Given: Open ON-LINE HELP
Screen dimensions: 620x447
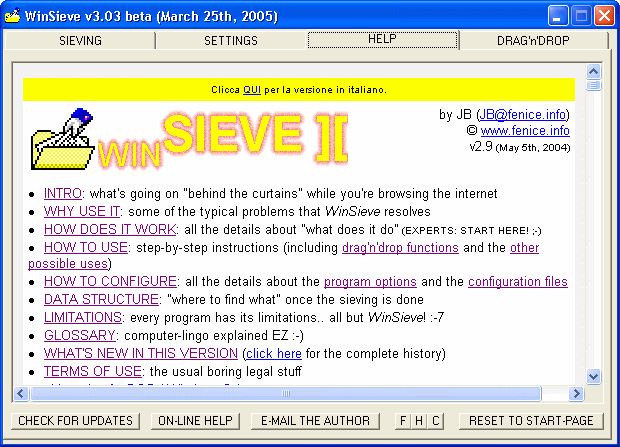Looking at the screenshot, I should (x=195, y=421).
